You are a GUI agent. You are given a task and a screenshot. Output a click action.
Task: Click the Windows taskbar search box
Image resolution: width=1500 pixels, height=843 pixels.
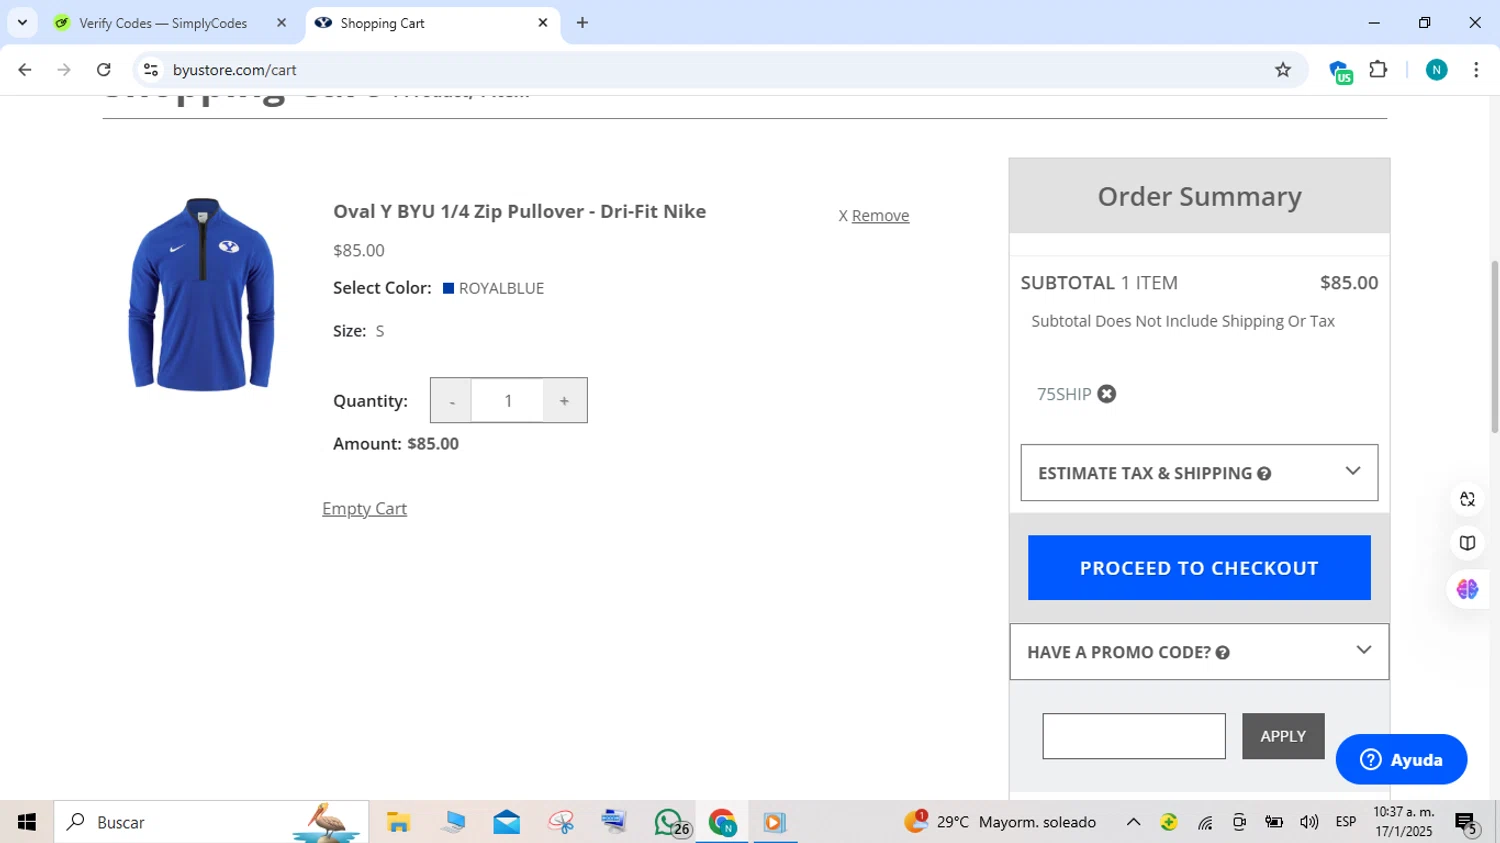(211, 822)
